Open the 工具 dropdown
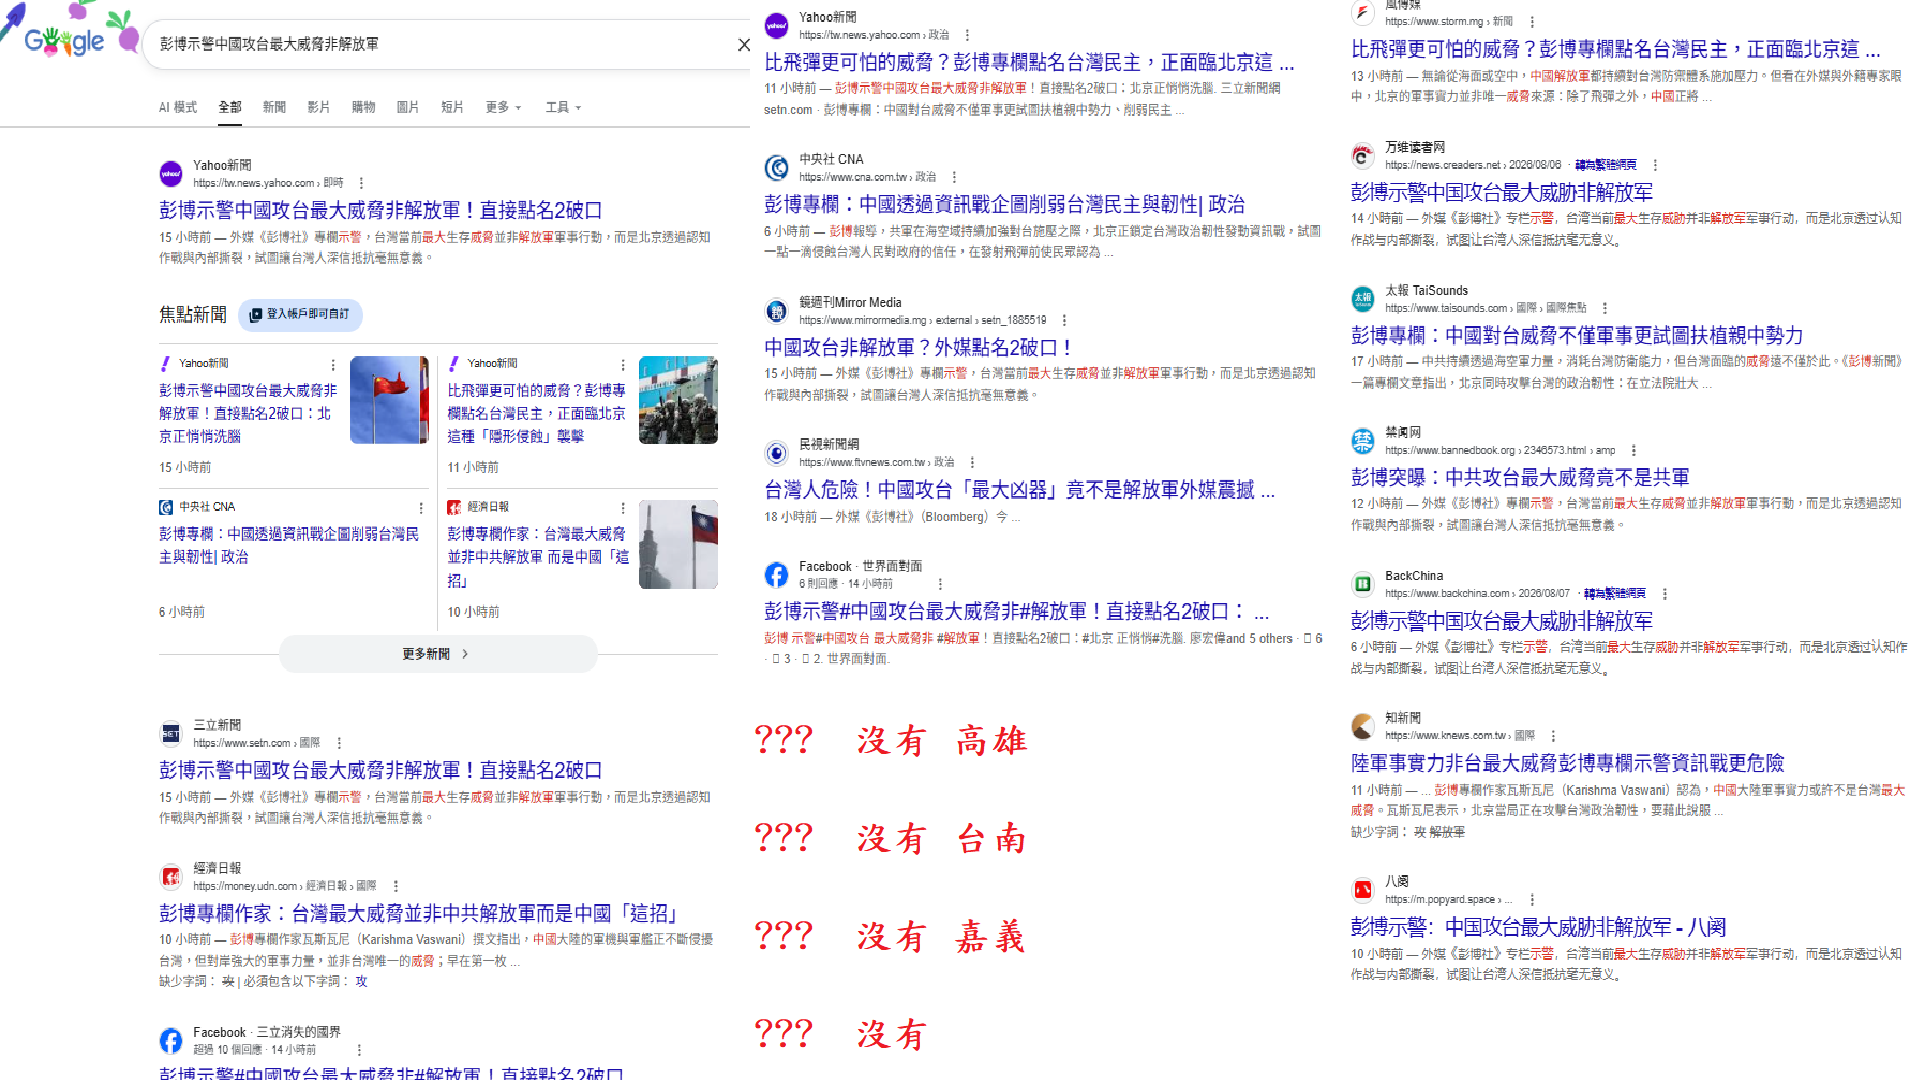Viewport: 1920px width, 1080px height. click(x=563, y=108)
